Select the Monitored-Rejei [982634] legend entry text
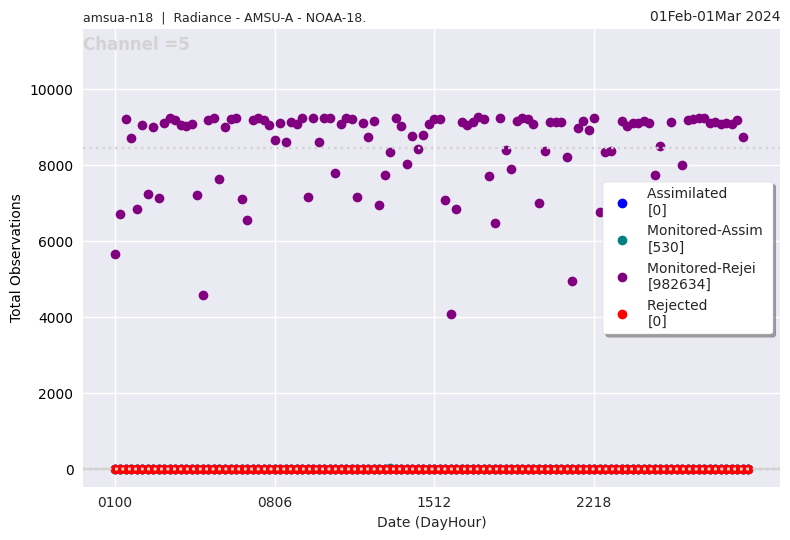The width and height of the screenshot is (790, 540). point(700,276)
